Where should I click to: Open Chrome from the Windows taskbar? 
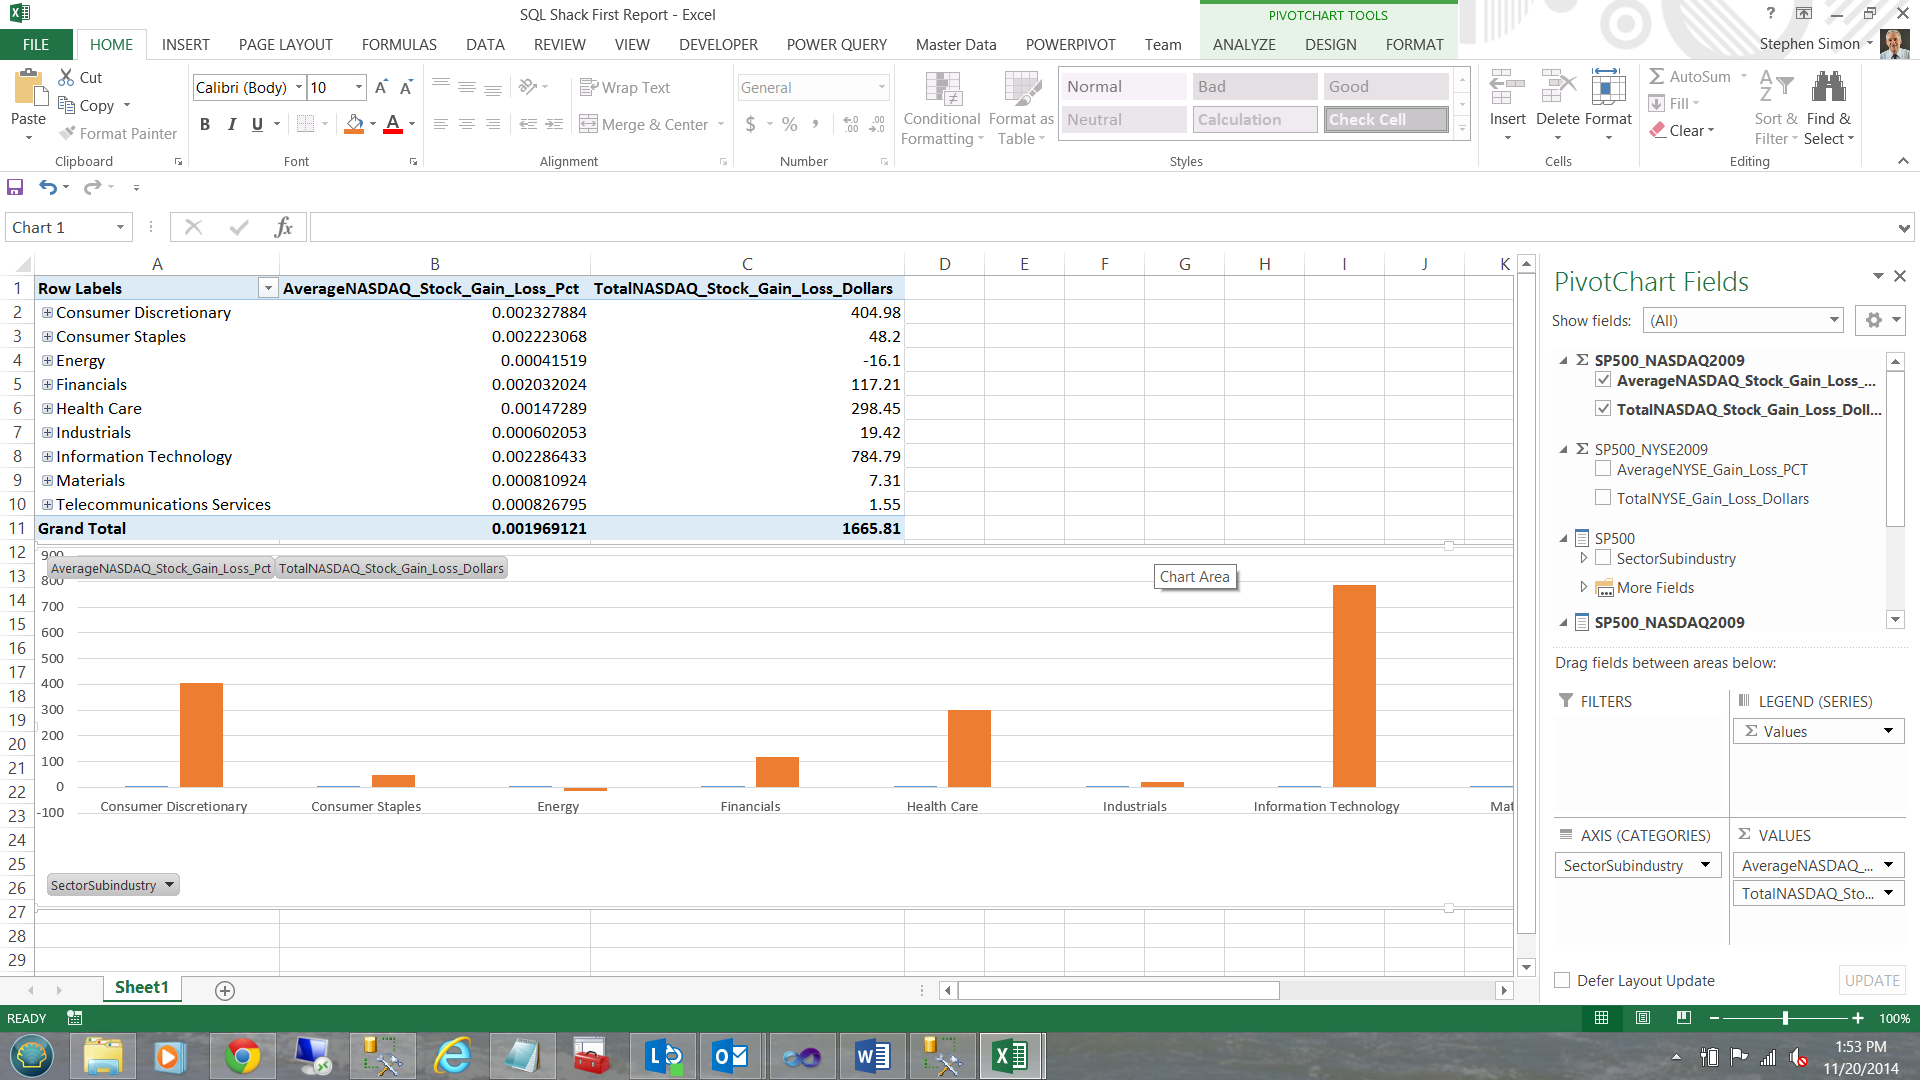coord(242,1056)
